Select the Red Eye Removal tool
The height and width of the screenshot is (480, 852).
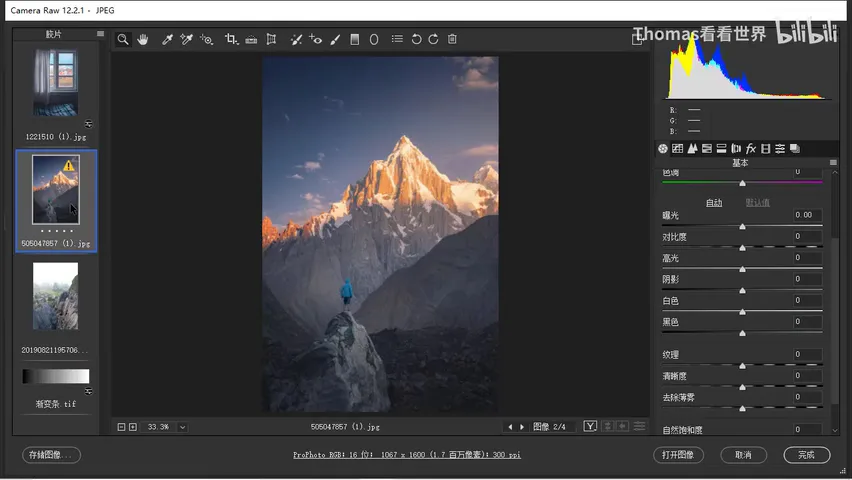click(x=315, y=39)
